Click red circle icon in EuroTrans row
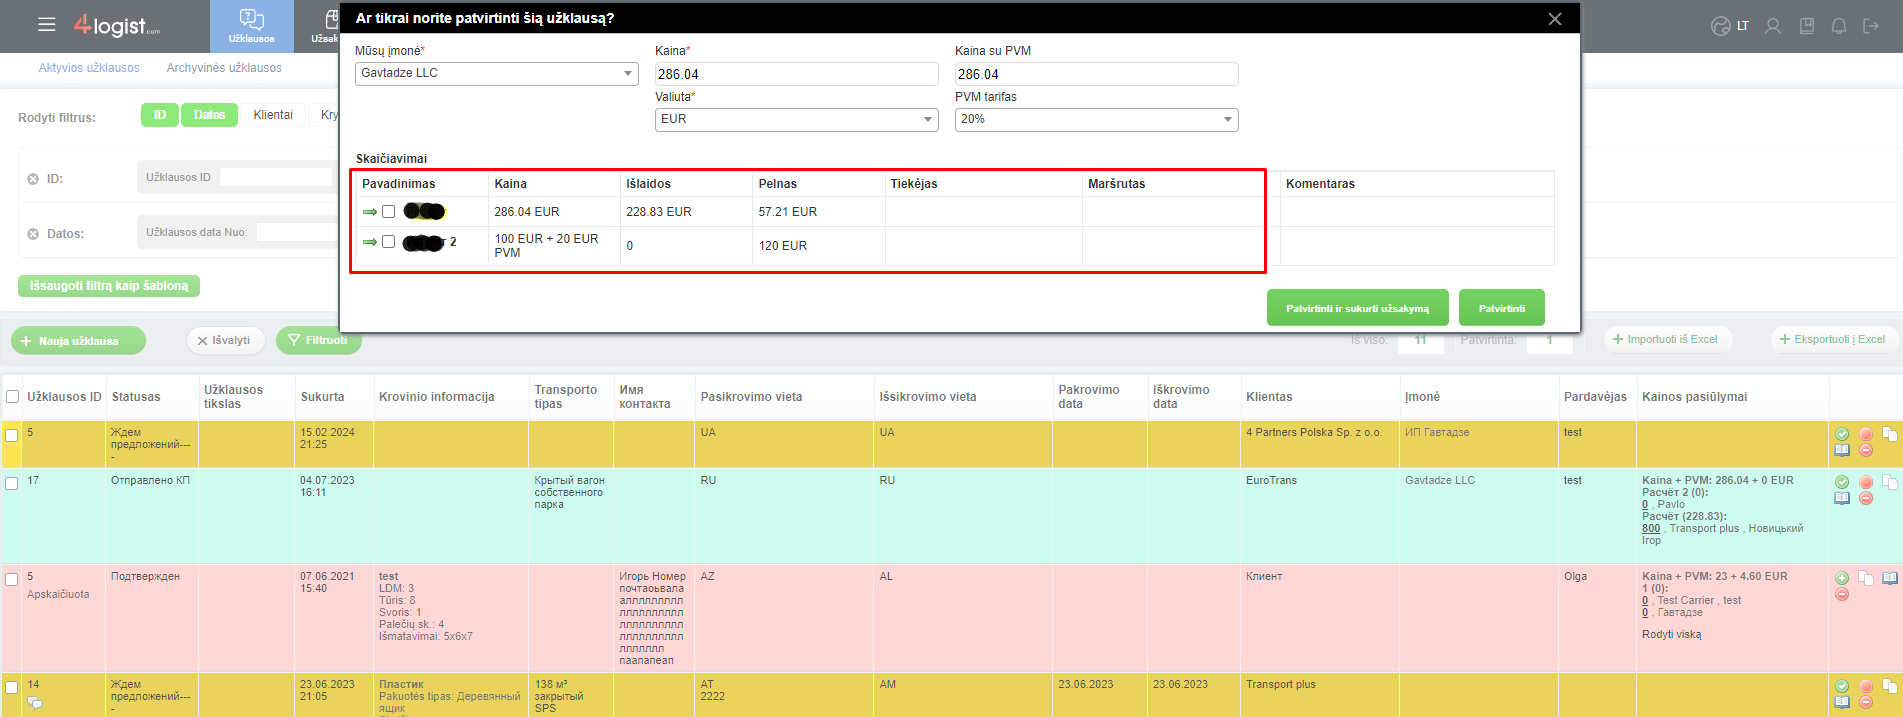The image size is (1903, 717). pyautogui.click(x=1866, y=482)
